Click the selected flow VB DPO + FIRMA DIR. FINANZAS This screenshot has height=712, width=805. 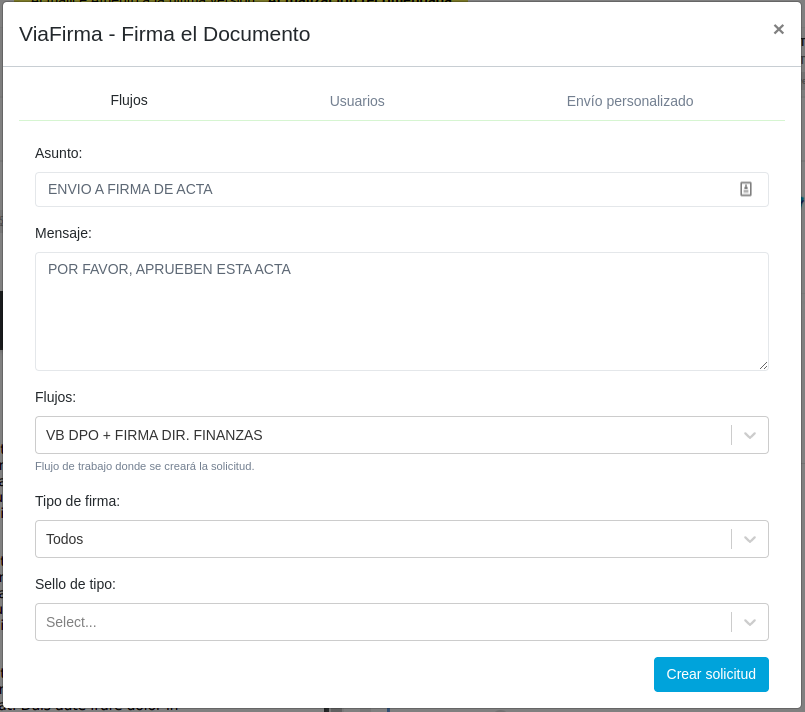pyautogui.click(x=154, y=435)
